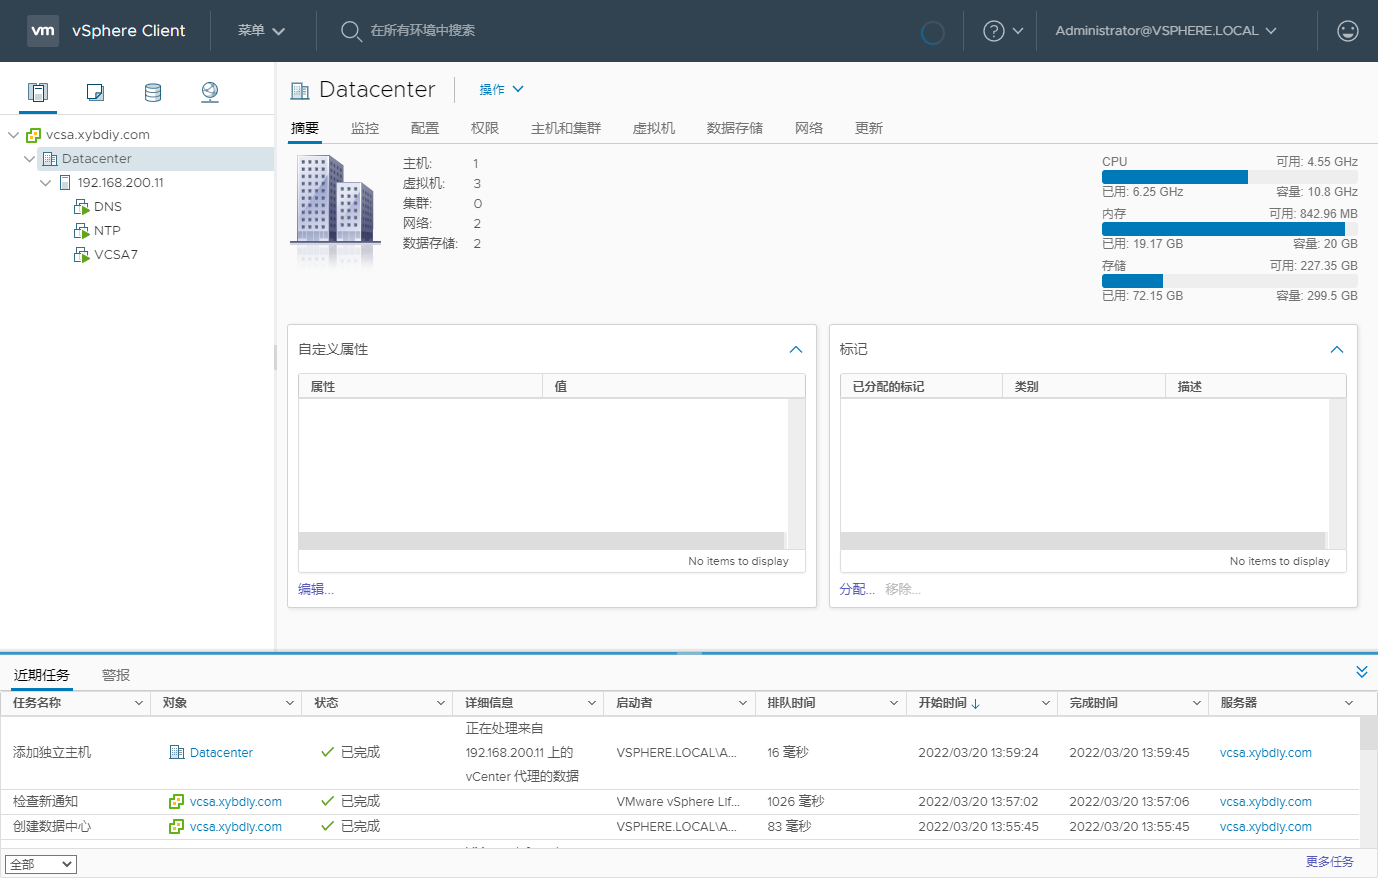Click the search magnifier in the top bar
1378x878 pixels.
click(x=351, y=31)
